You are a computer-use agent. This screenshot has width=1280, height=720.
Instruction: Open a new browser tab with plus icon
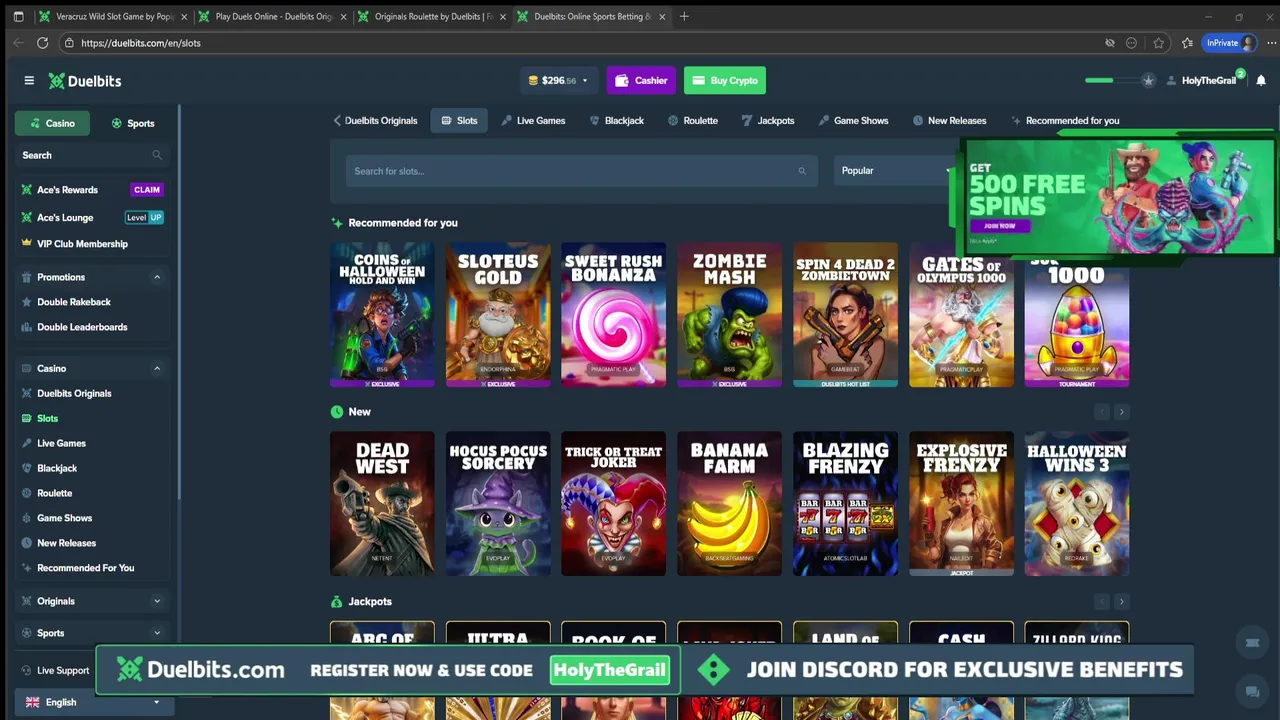pyautogui.click(x=684, y=16)
